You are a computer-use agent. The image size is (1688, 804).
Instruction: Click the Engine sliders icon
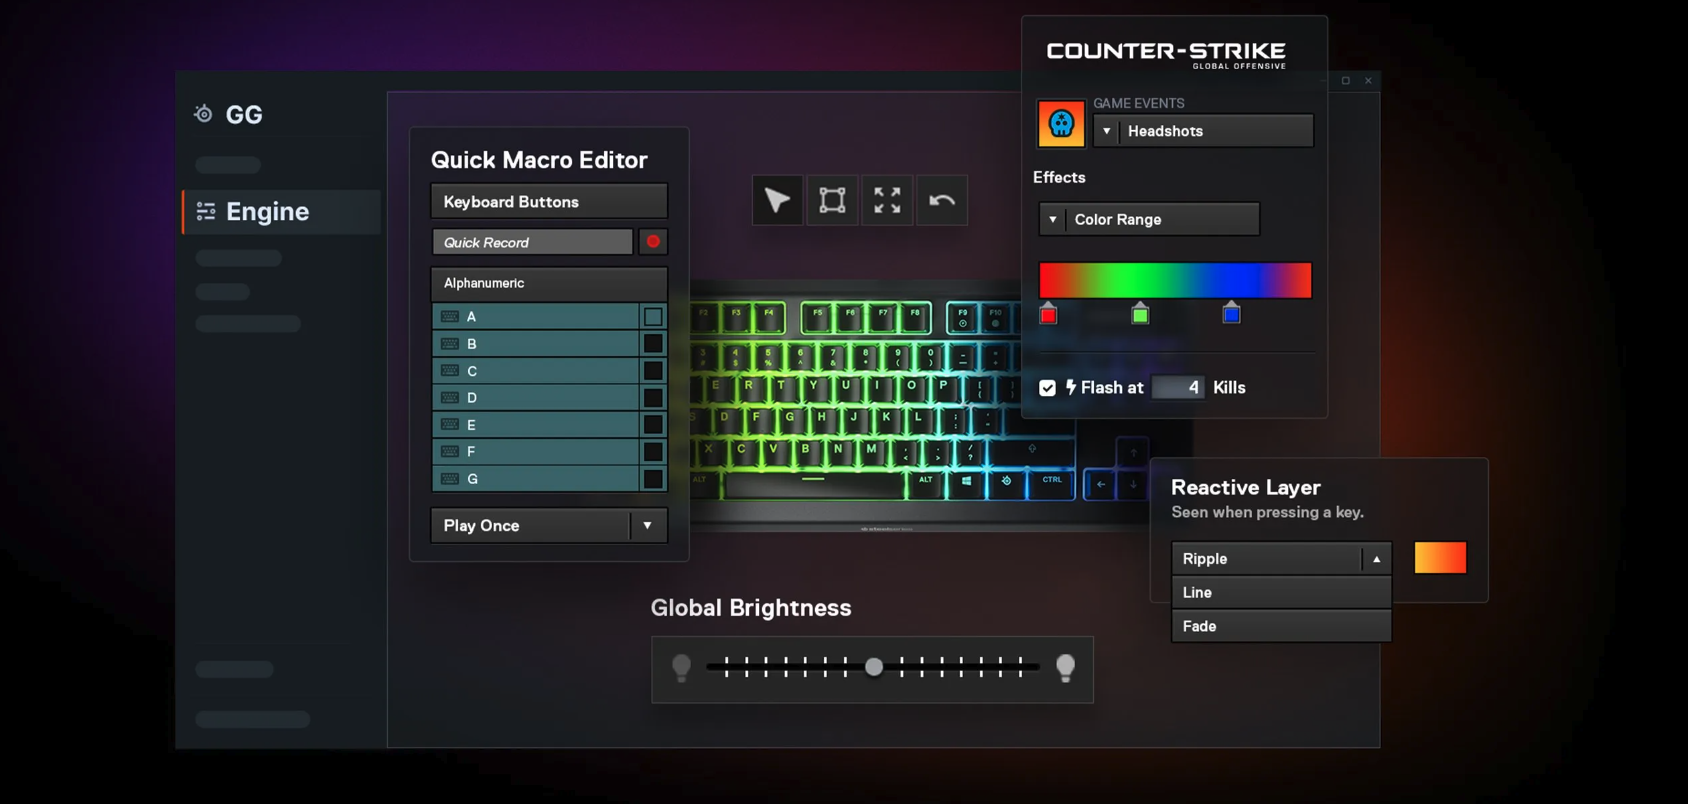point(206,211)
